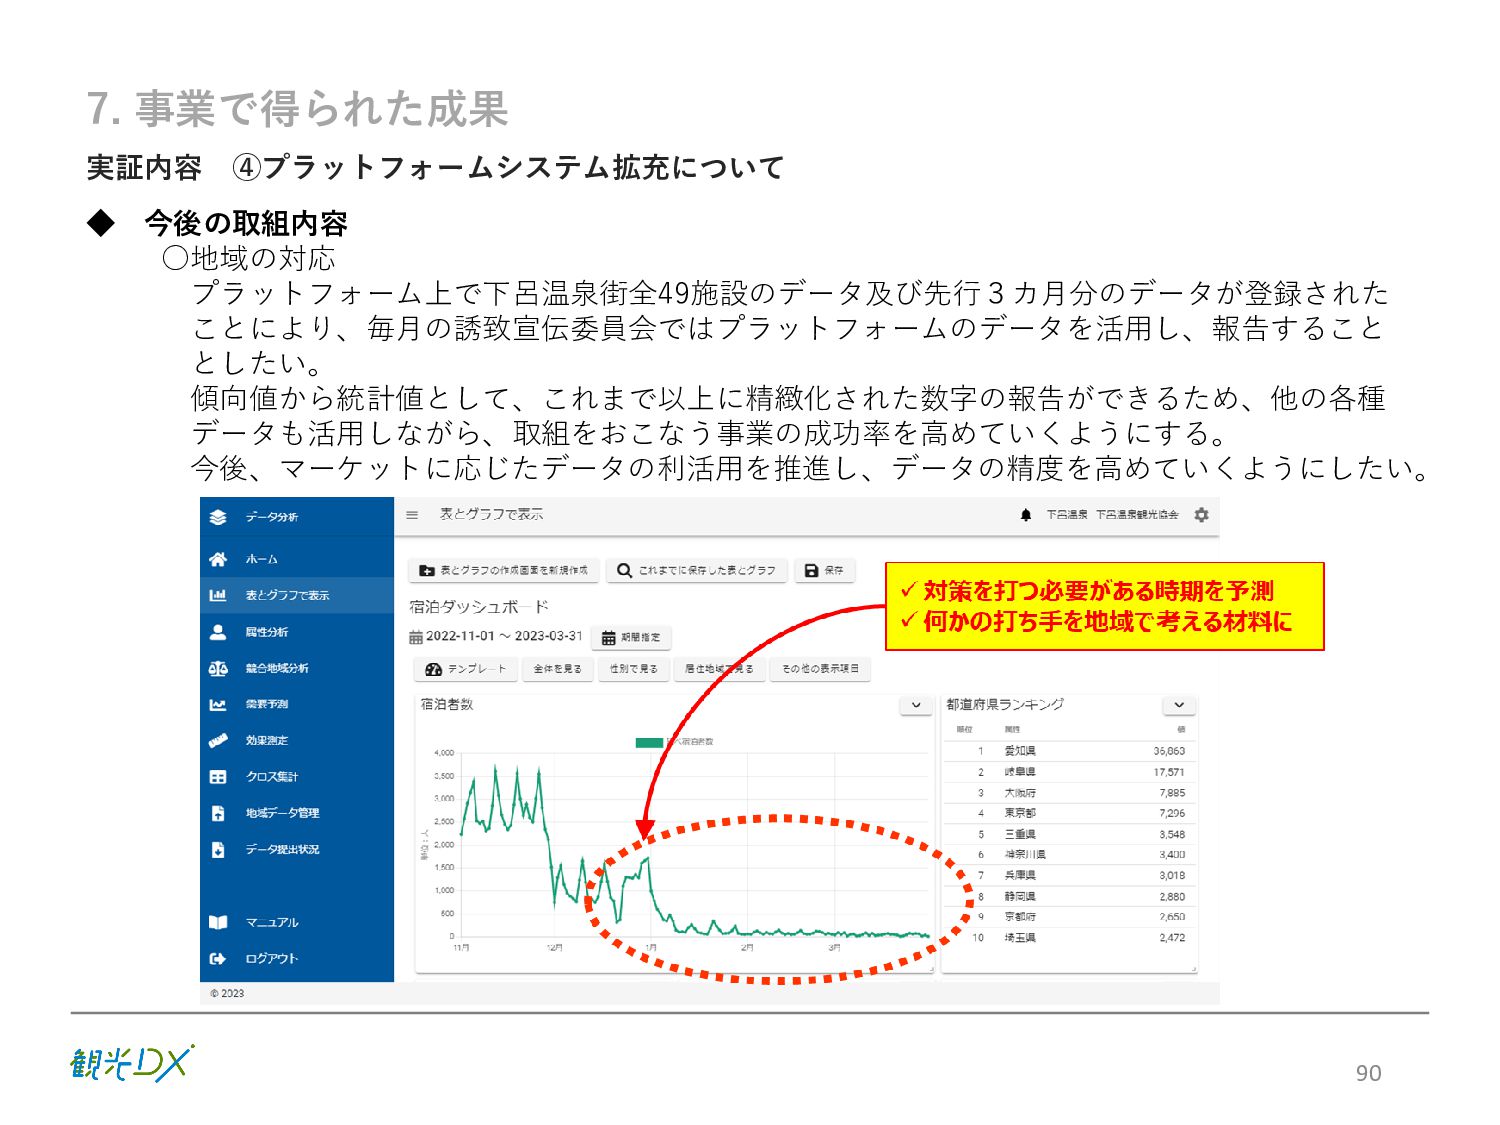Open notifications bell icon
Image resolution: width=1500 pixels, height=1125 pixels.
coord(1026,515)
